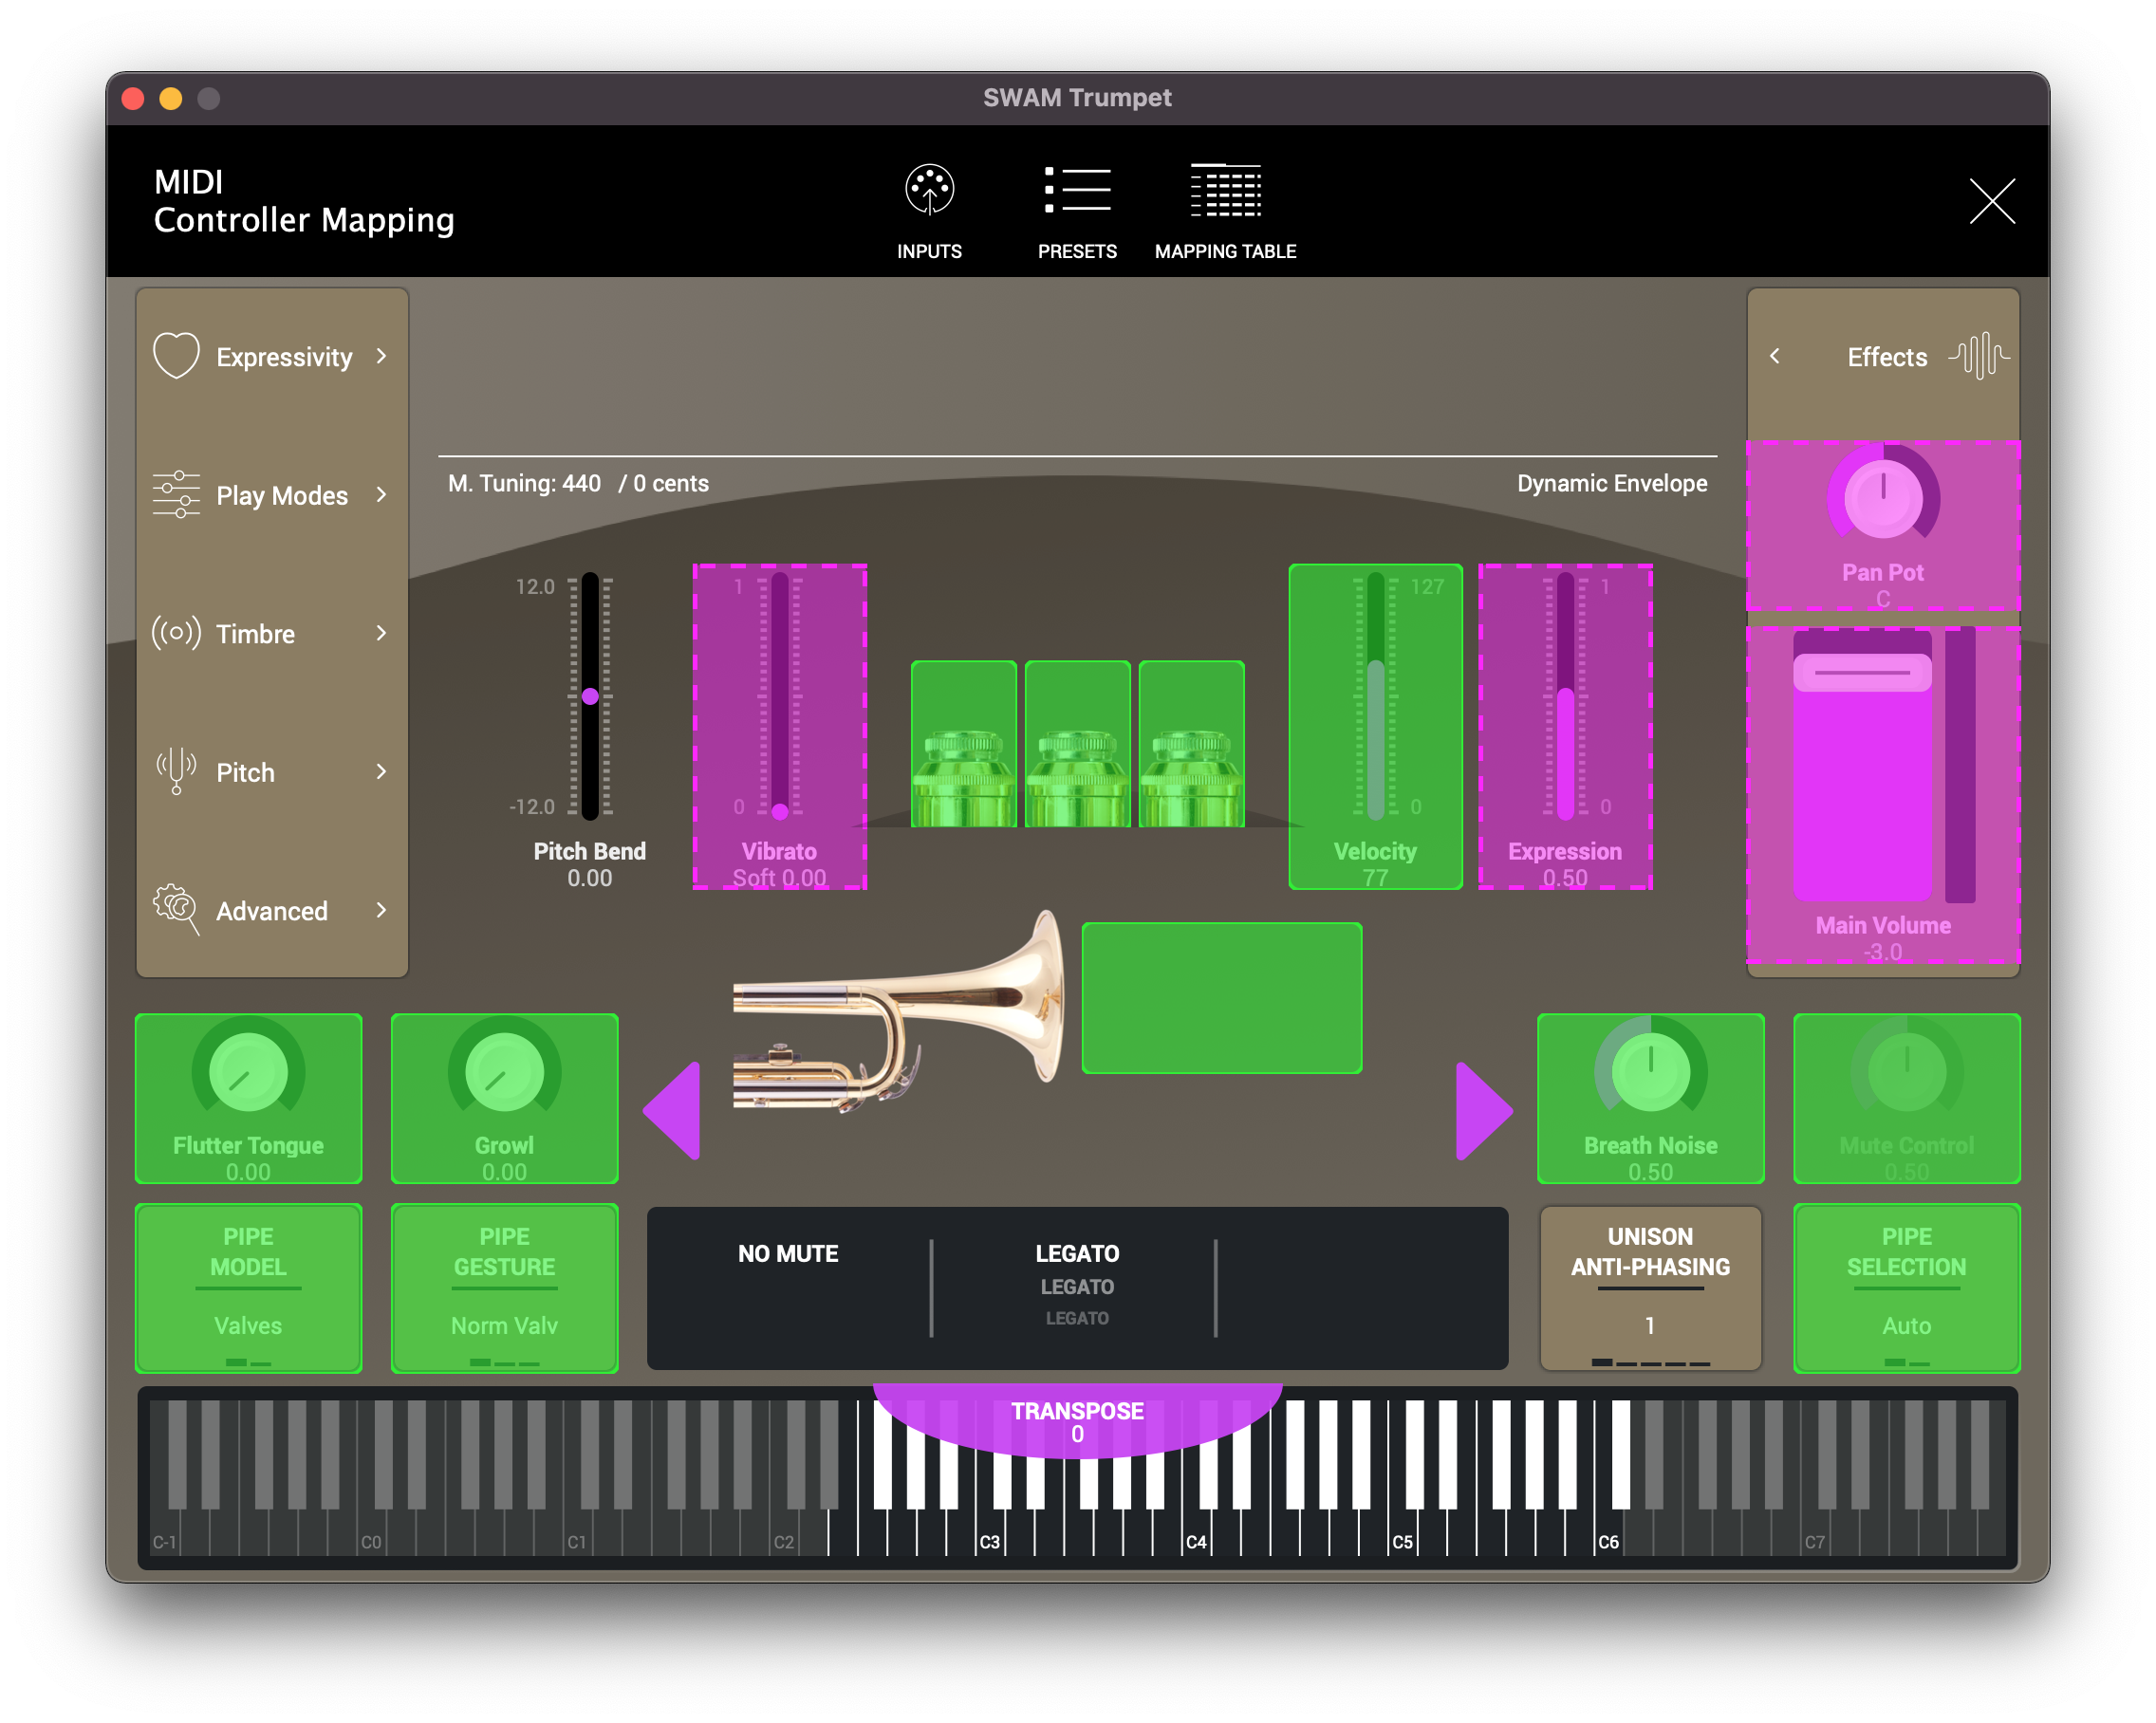Viewport: 2156px width, 1723px height.
Task: Select the Timbre menu label
Action: 255,634
